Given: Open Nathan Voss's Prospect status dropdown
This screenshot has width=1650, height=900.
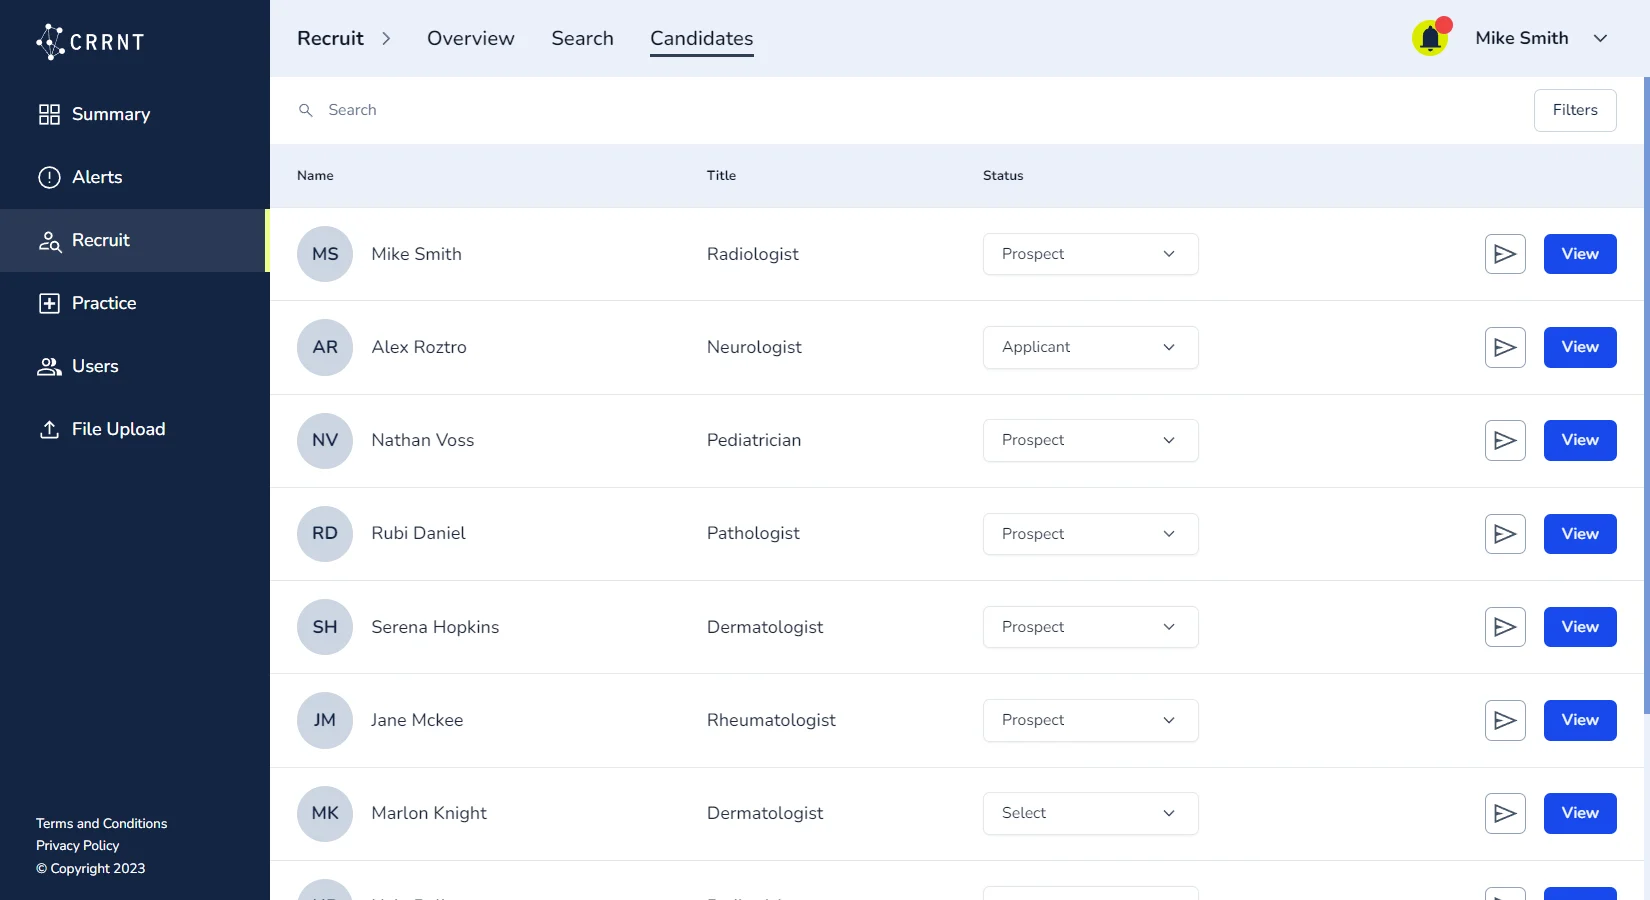Looking at the screenshot, I should [x=1090, y=440].
